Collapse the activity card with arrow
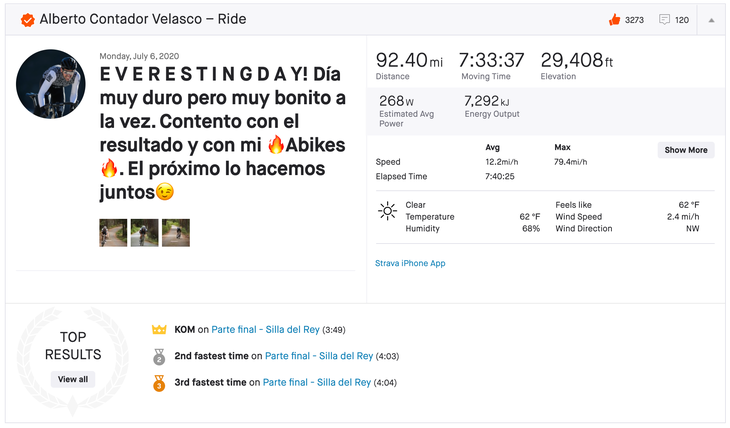 [711, 19]
